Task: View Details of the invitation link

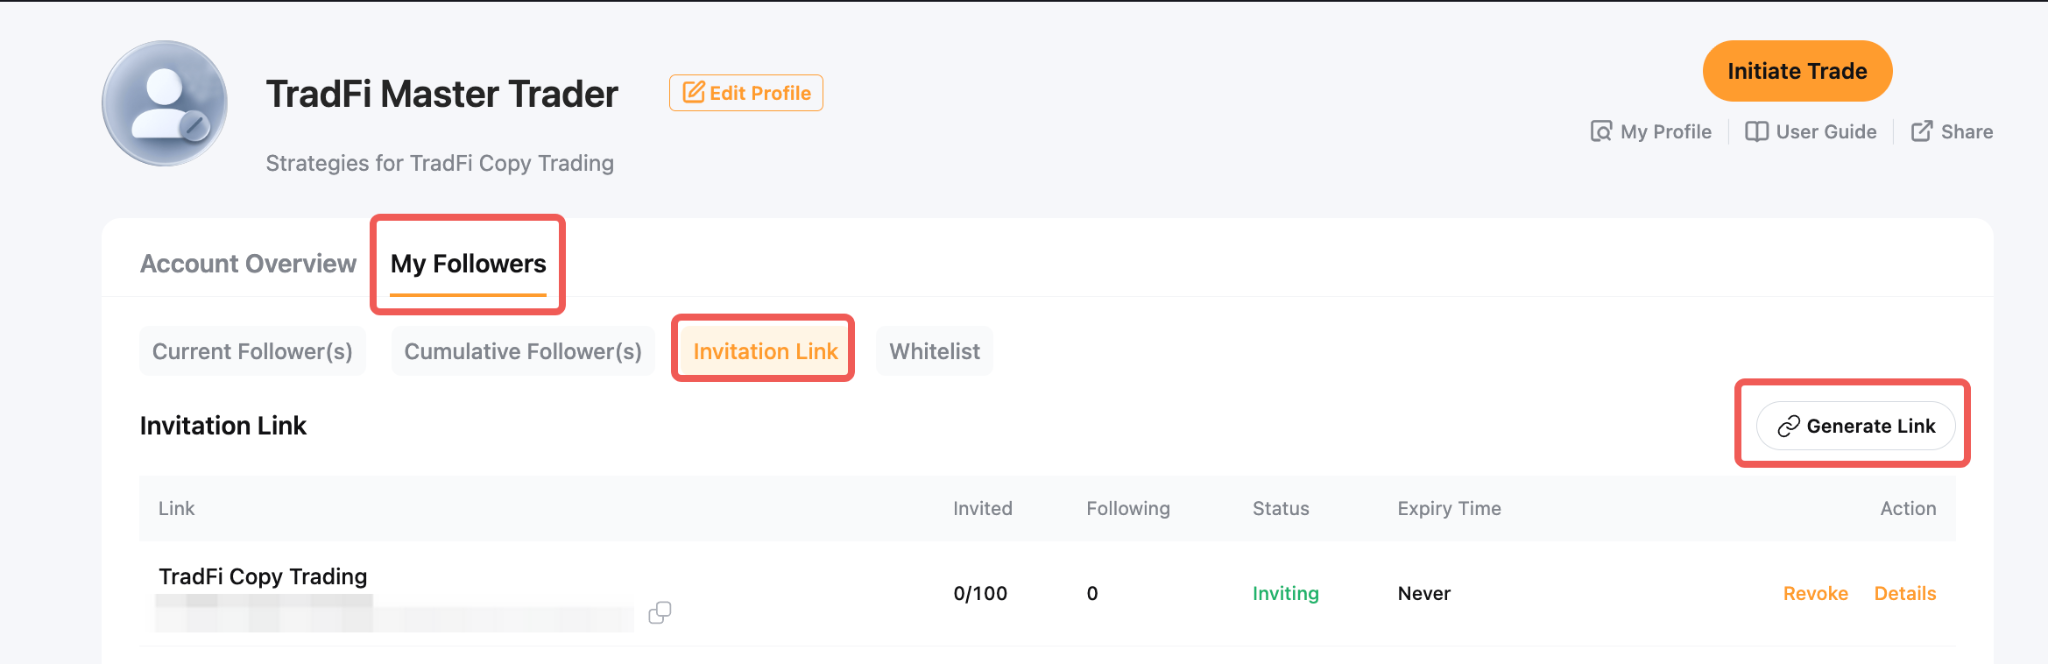Action: point(1904,593)
